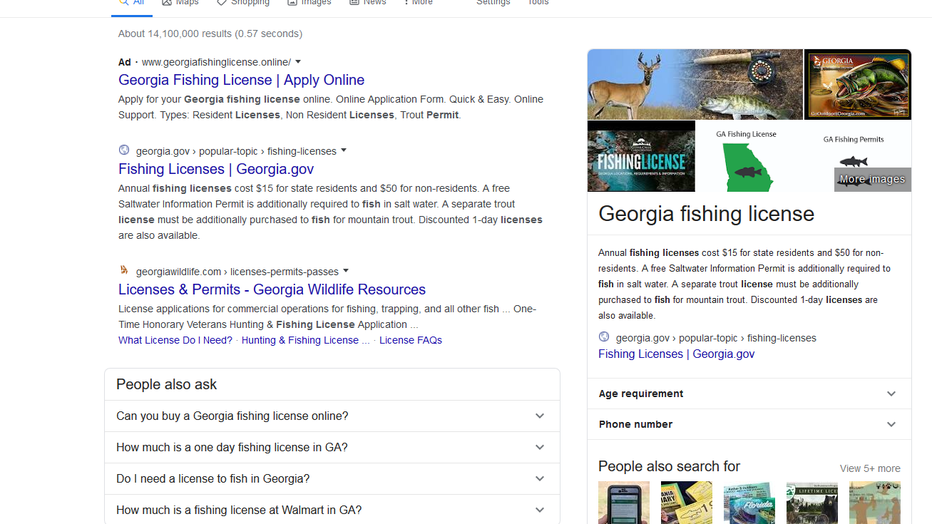Screen dimensions: 932x524
Task: Expand ad options arrow beside georgiafishinglicense.online
Action: tap(298, 62)
